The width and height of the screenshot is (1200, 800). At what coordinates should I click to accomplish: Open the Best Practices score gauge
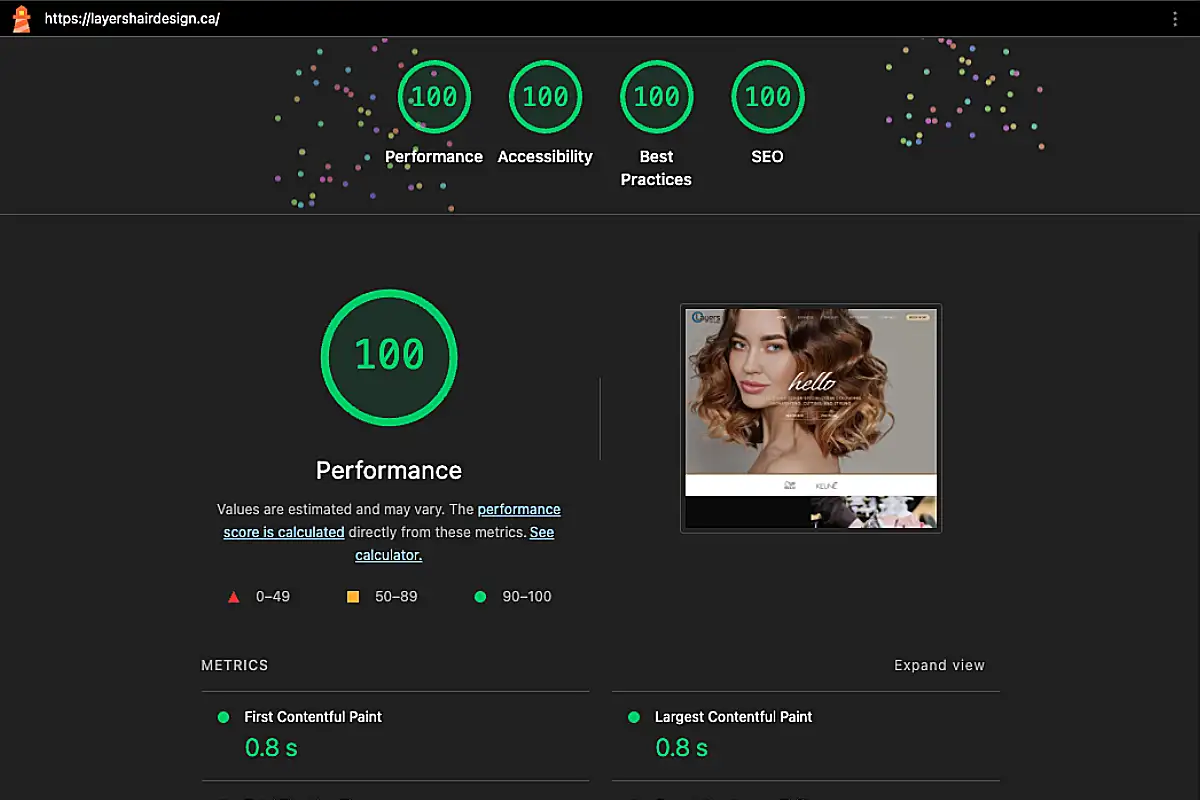(x=656, y=96)
